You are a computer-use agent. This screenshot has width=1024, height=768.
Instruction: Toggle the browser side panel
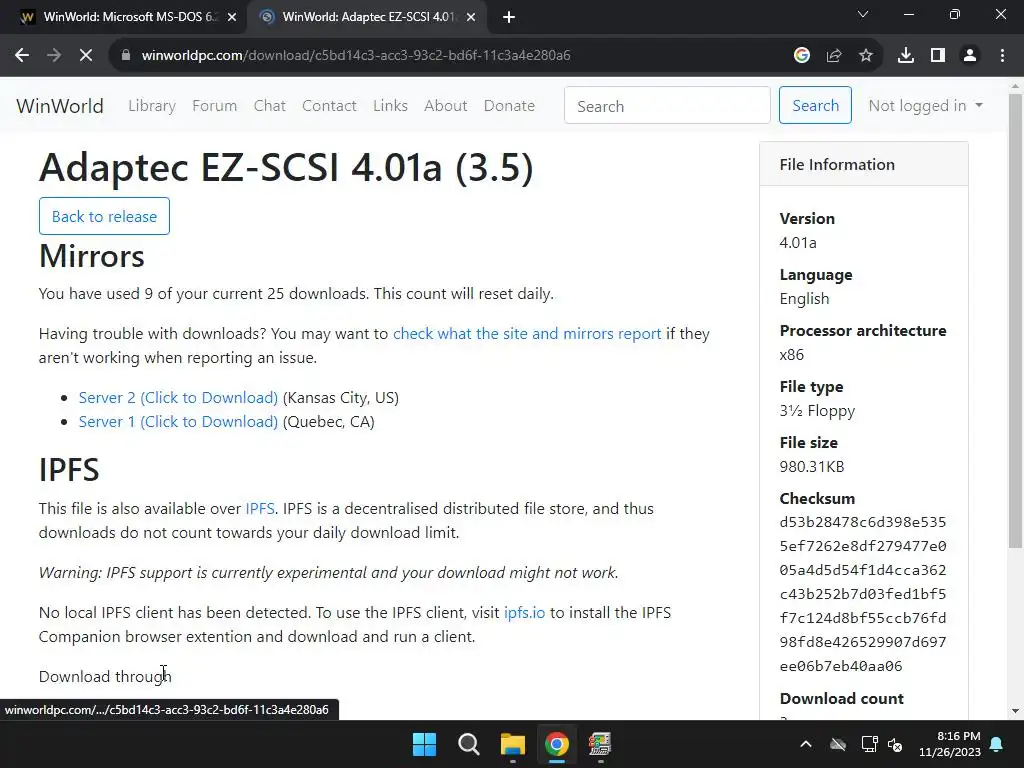(x=938, y=56)
